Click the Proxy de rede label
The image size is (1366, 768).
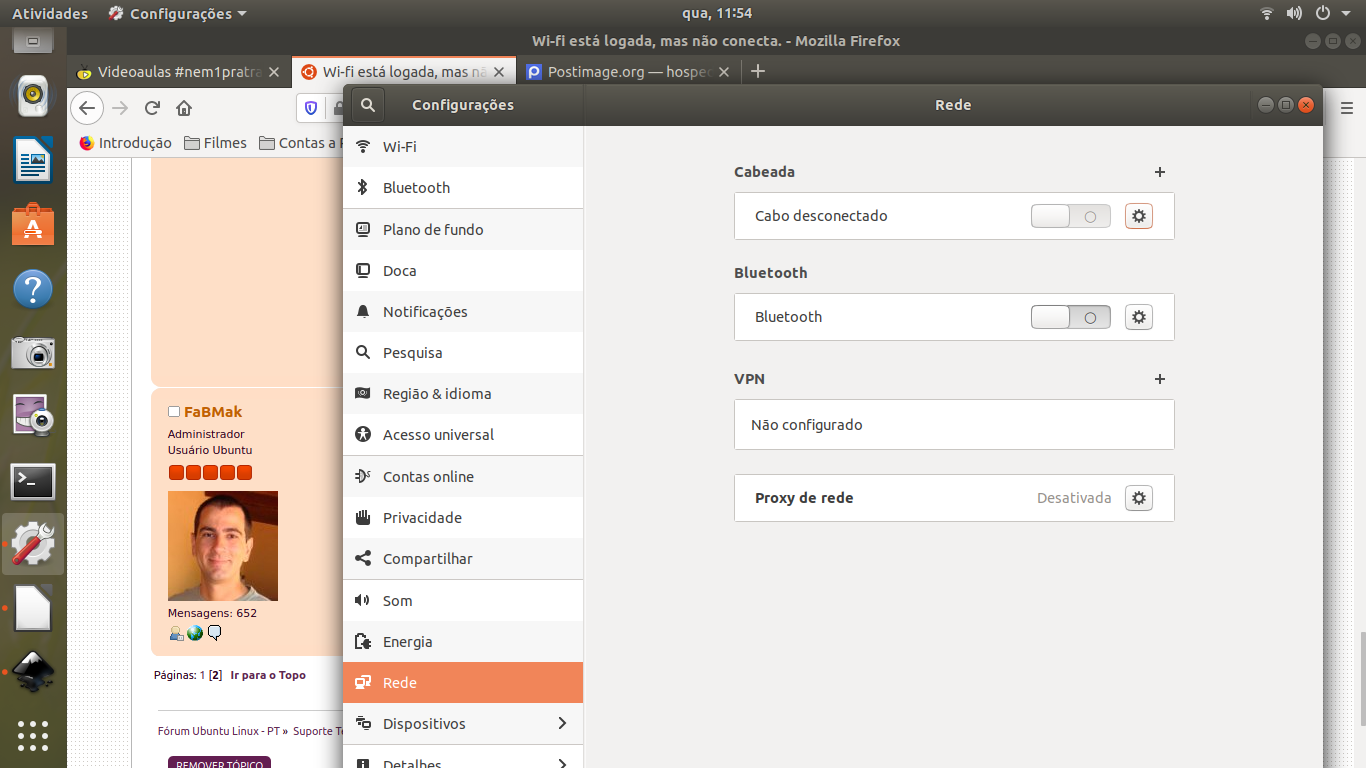(x=804, y=498)
